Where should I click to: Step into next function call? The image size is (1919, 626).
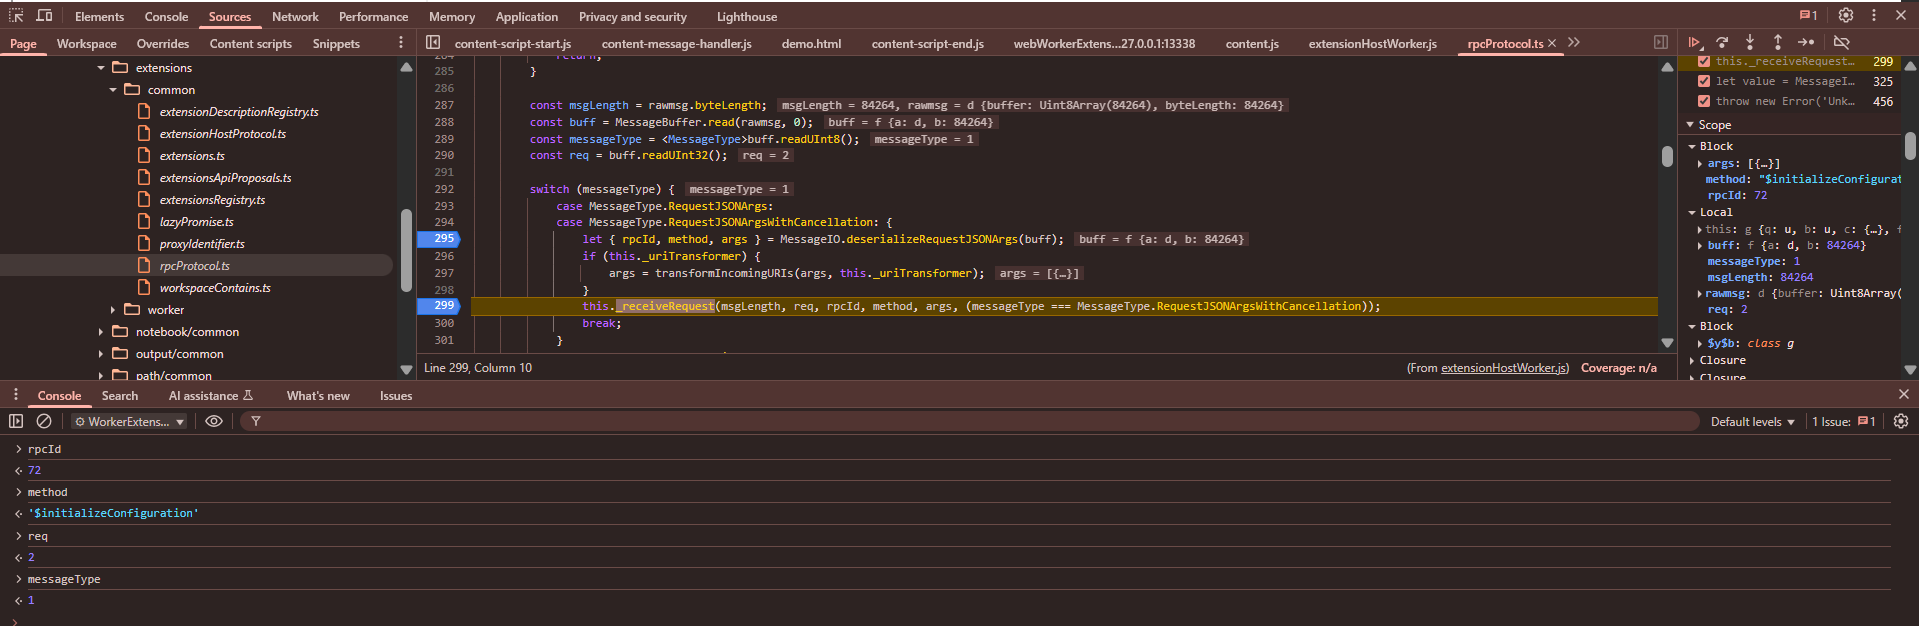point(1750,43)
